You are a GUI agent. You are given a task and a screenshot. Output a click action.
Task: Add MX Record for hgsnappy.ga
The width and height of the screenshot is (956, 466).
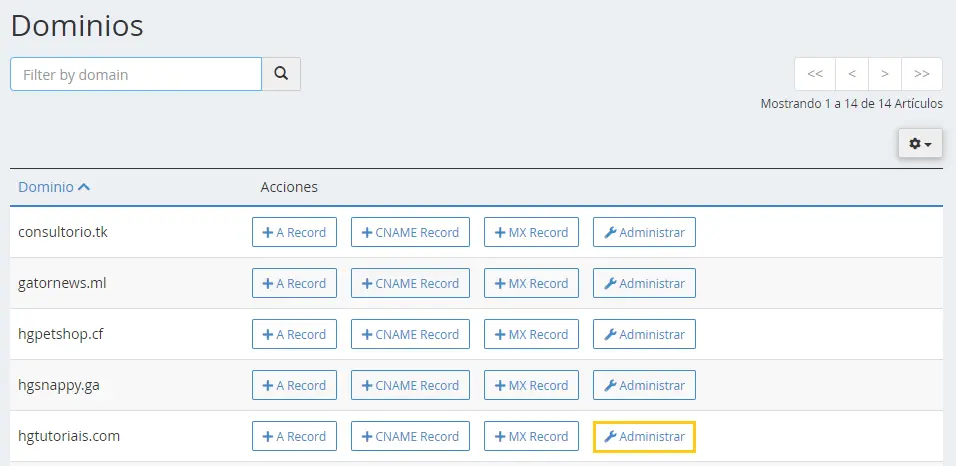532,385
